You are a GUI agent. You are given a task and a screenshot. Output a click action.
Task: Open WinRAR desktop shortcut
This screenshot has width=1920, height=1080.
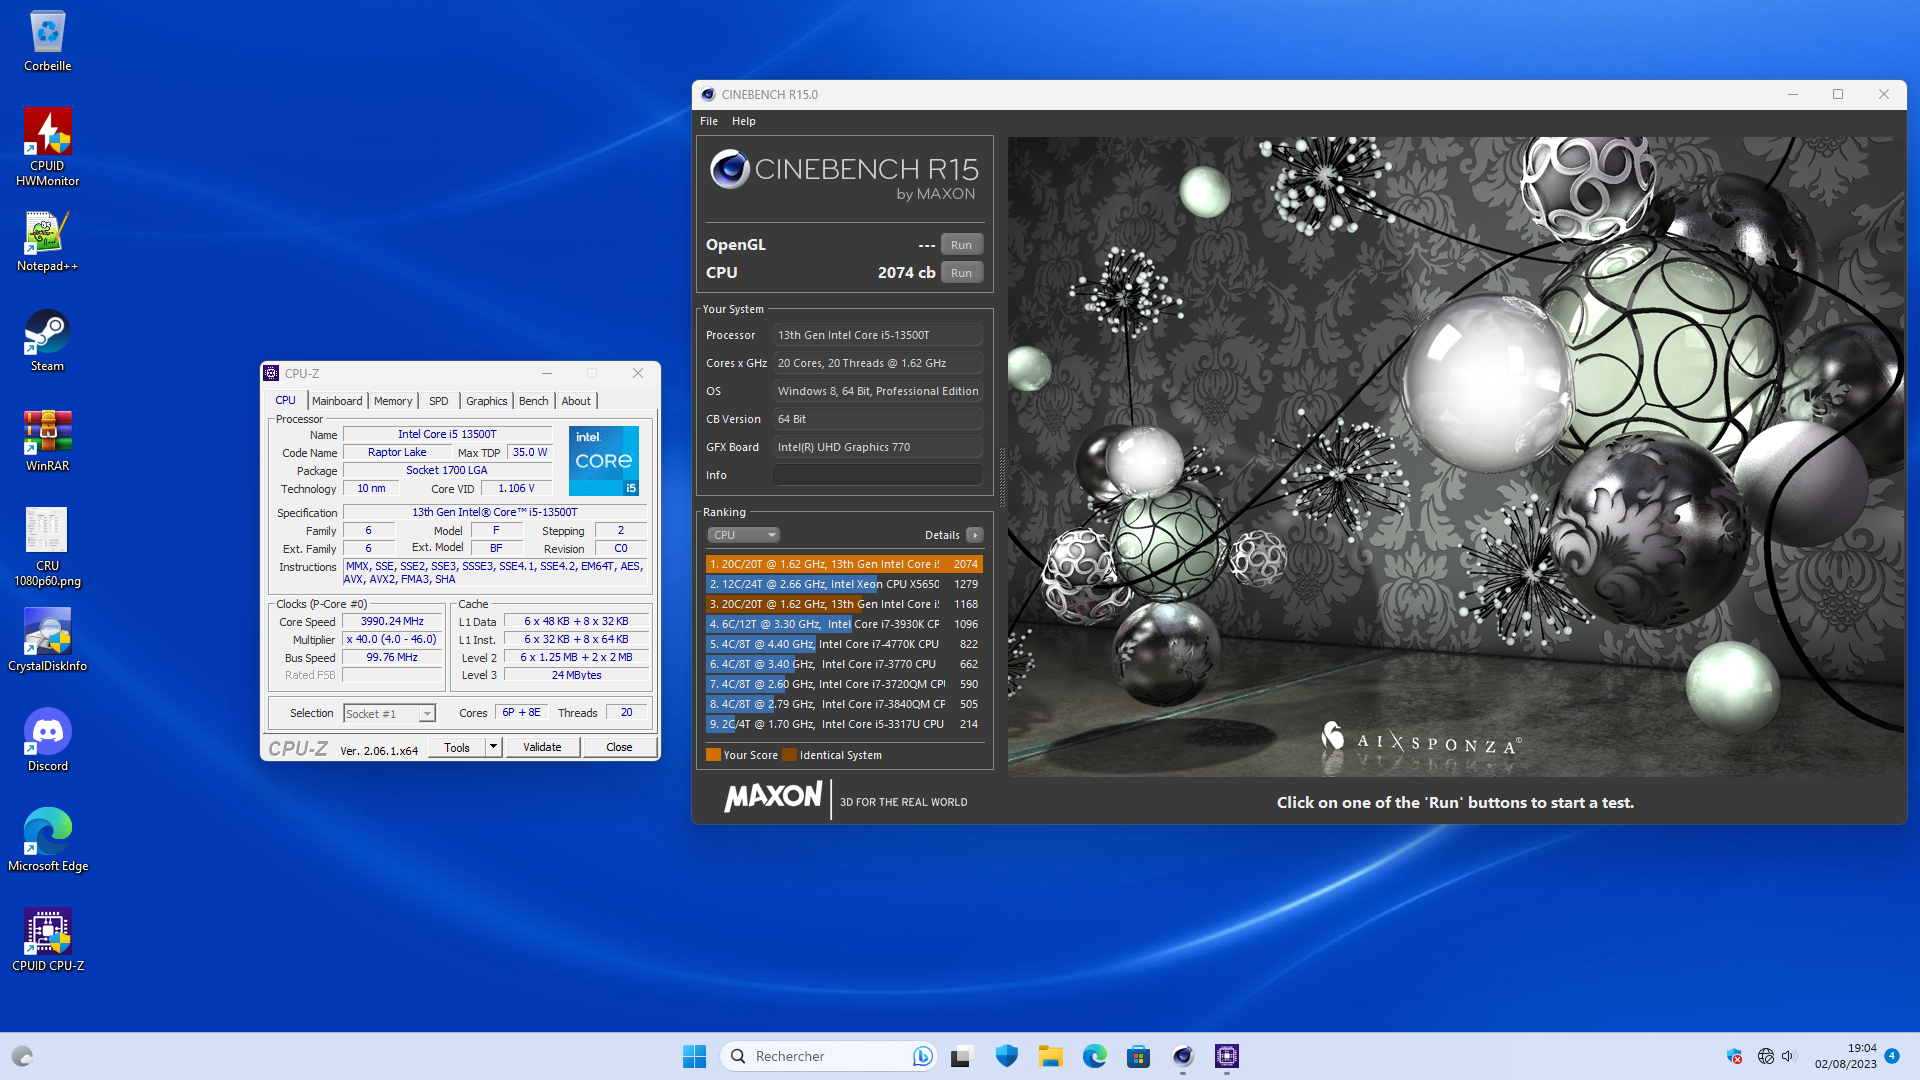click(x=47, y=442)
